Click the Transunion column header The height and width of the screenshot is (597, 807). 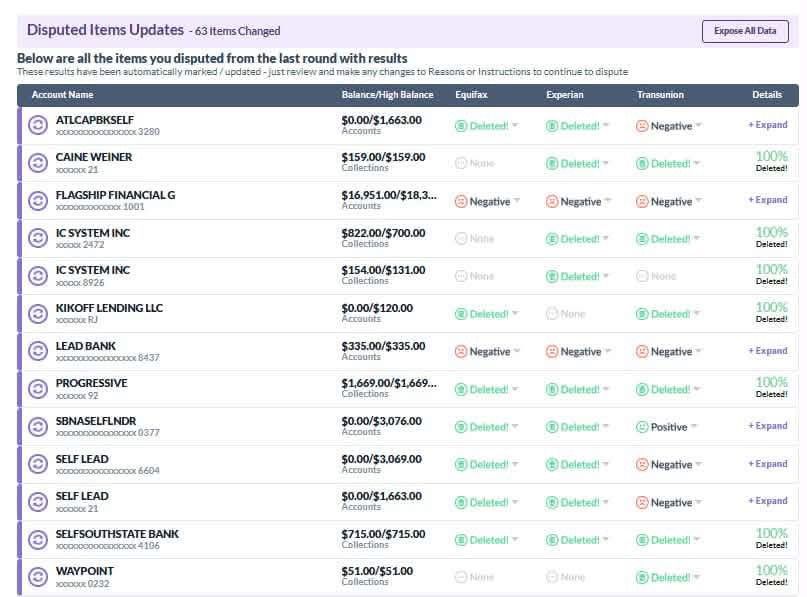click(x=660, y=95)
